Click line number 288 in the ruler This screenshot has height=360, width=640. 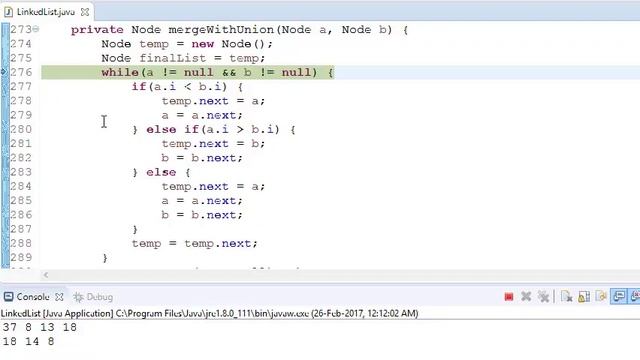(x=21, y=243)
